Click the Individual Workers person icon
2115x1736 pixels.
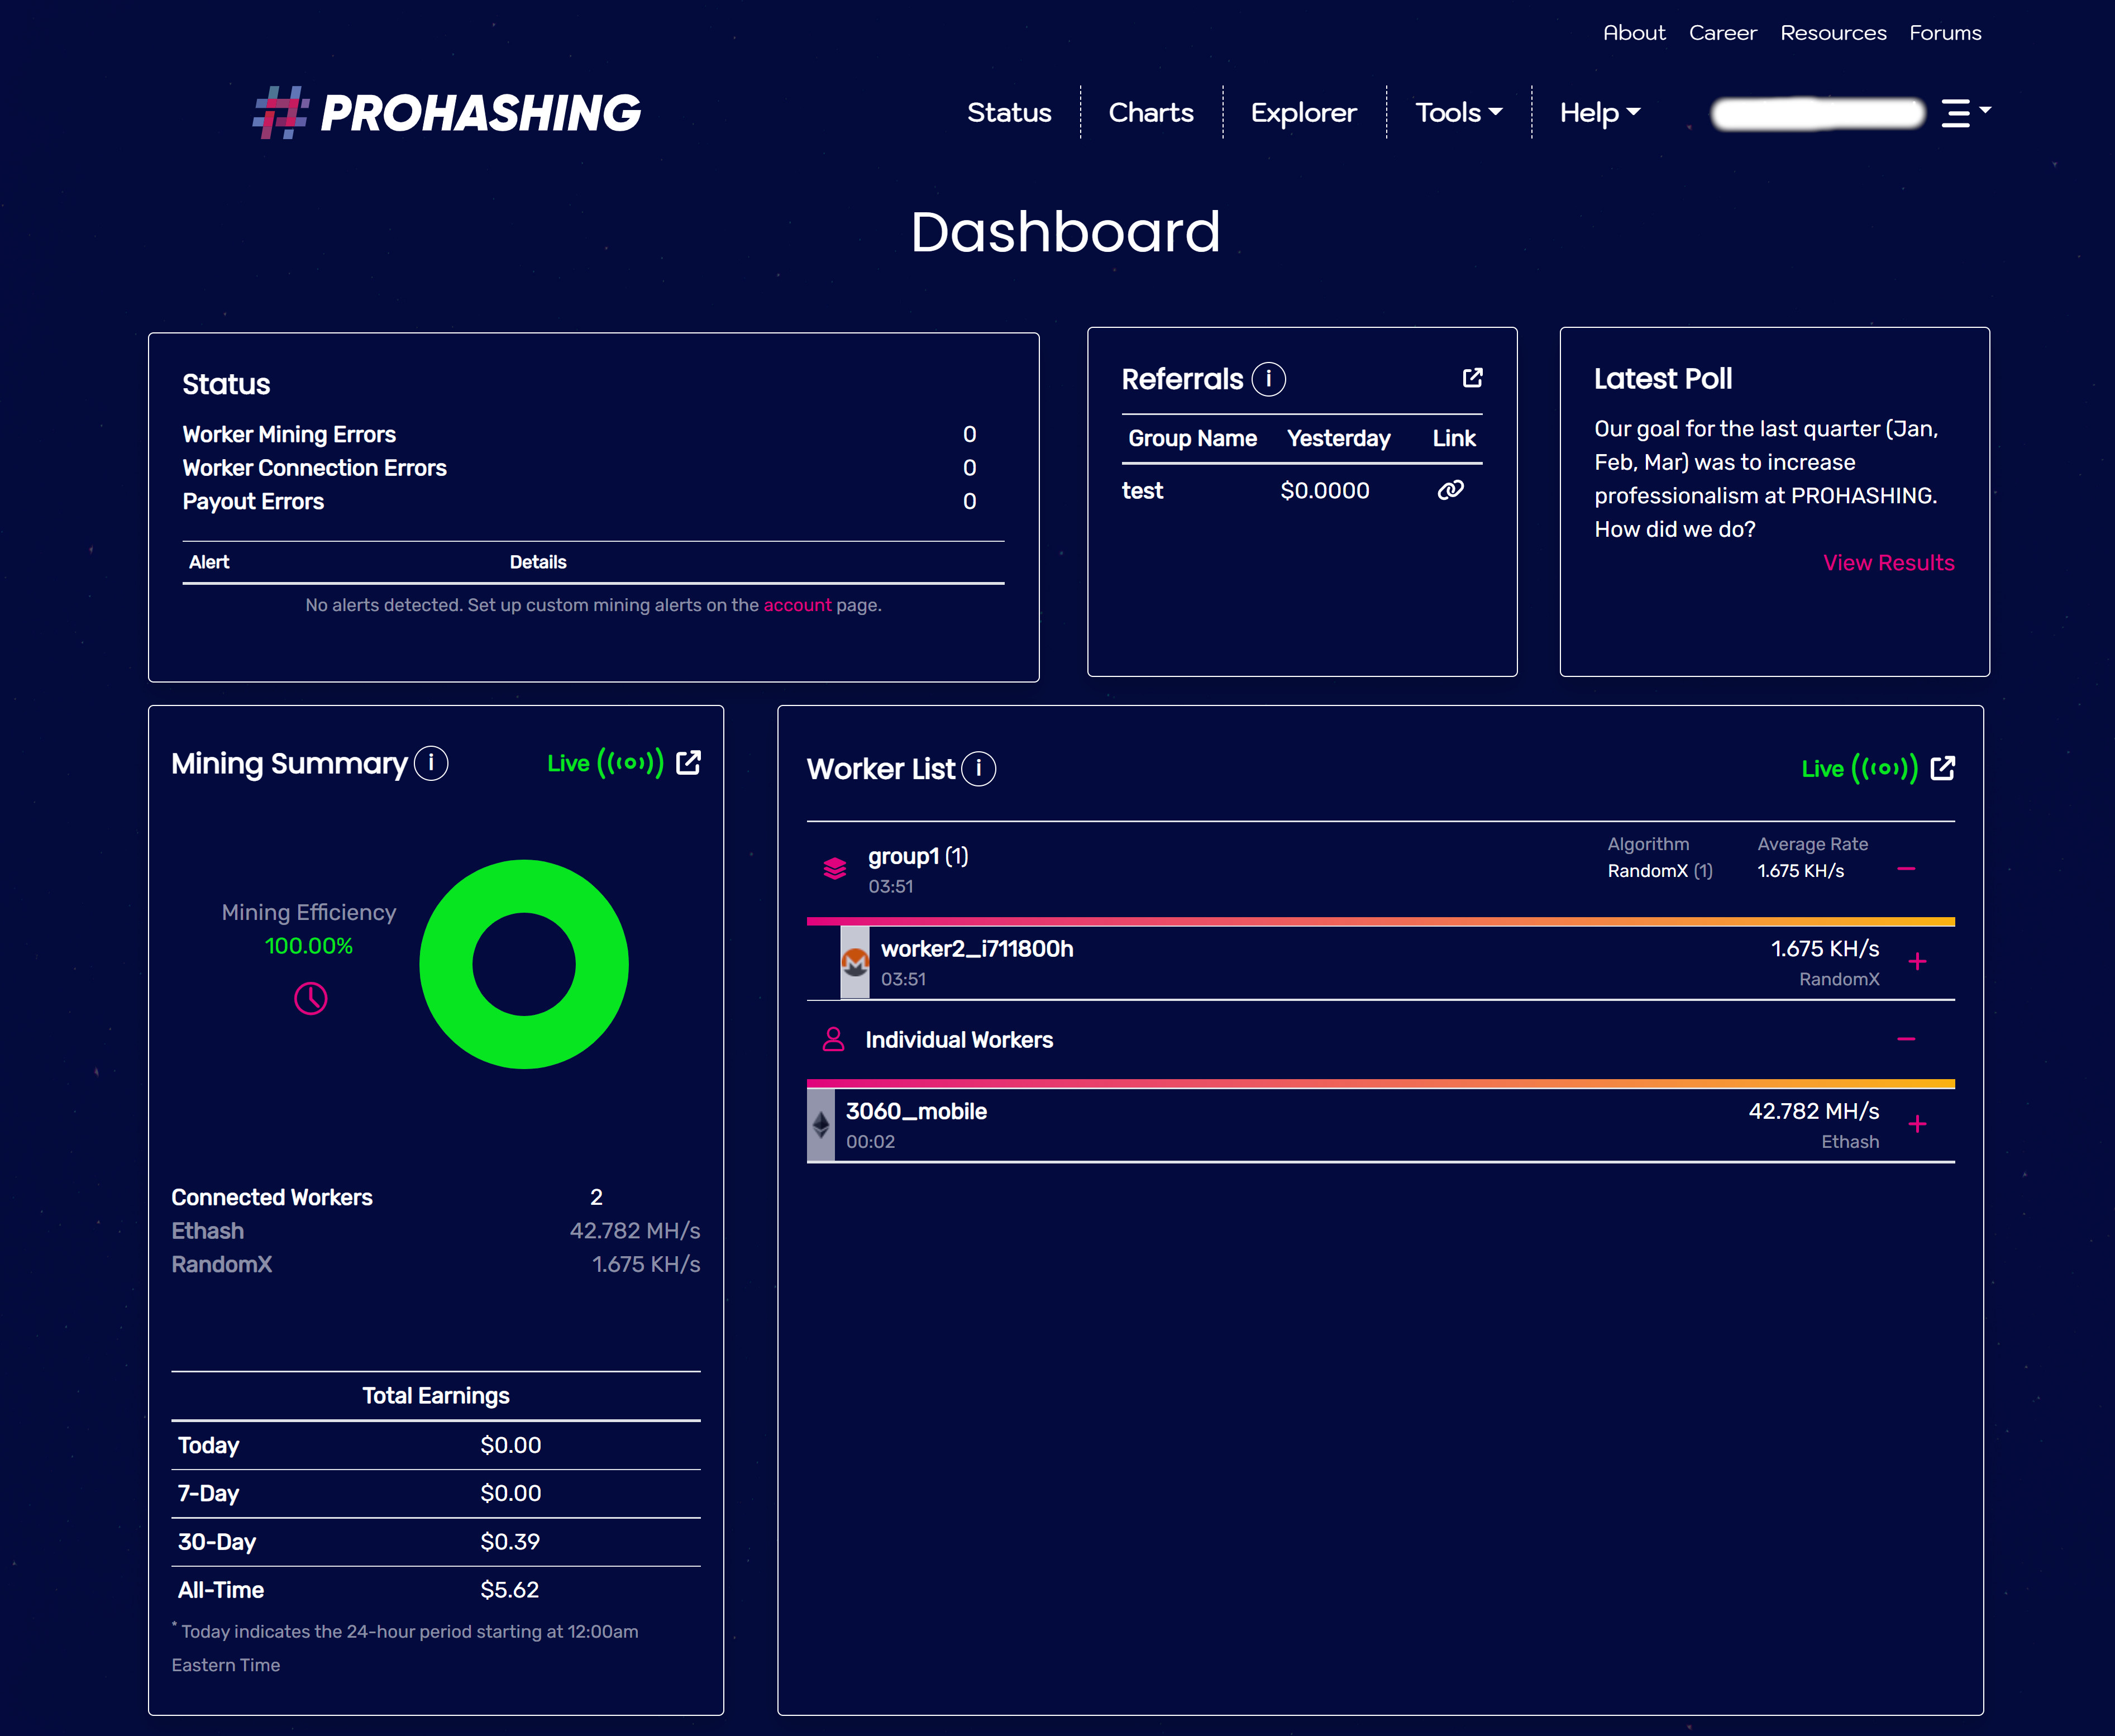point(833,1040)
